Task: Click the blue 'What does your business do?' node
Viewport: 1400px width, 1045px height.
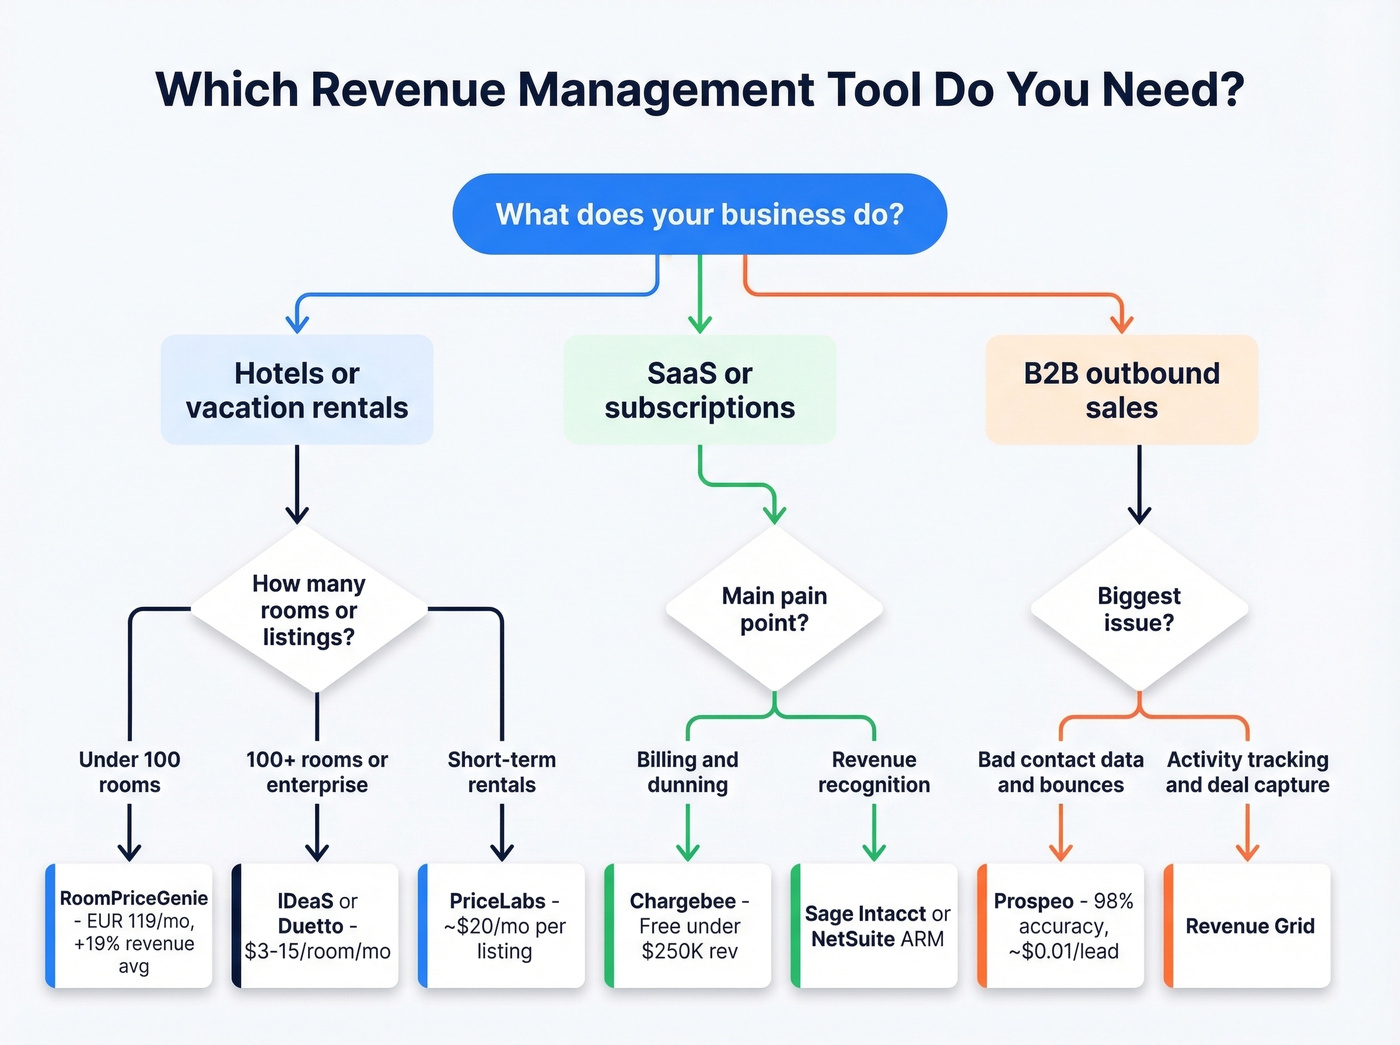Action: pyautogui.click(x=699, y=213)
